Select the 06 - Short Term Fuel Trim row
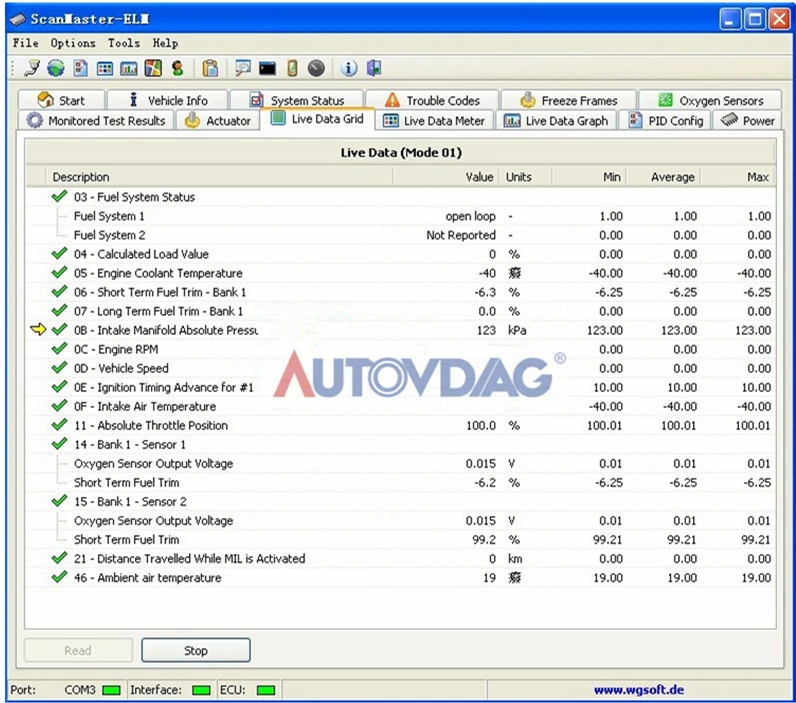The width and height of the screenshot is (796, 703). pos(401,292)
